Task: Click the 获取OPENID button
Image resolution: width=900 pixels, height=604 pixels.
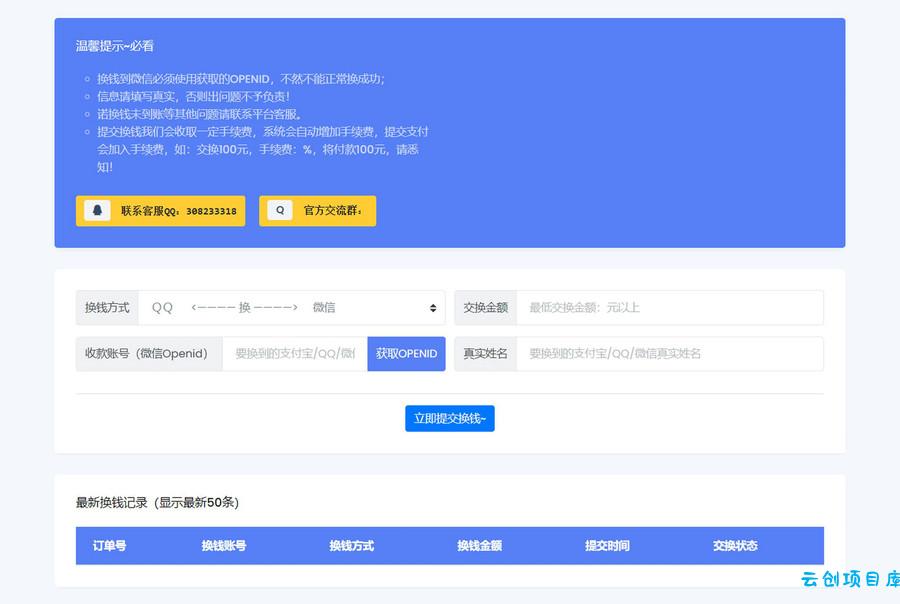Action: pos(406,354)
